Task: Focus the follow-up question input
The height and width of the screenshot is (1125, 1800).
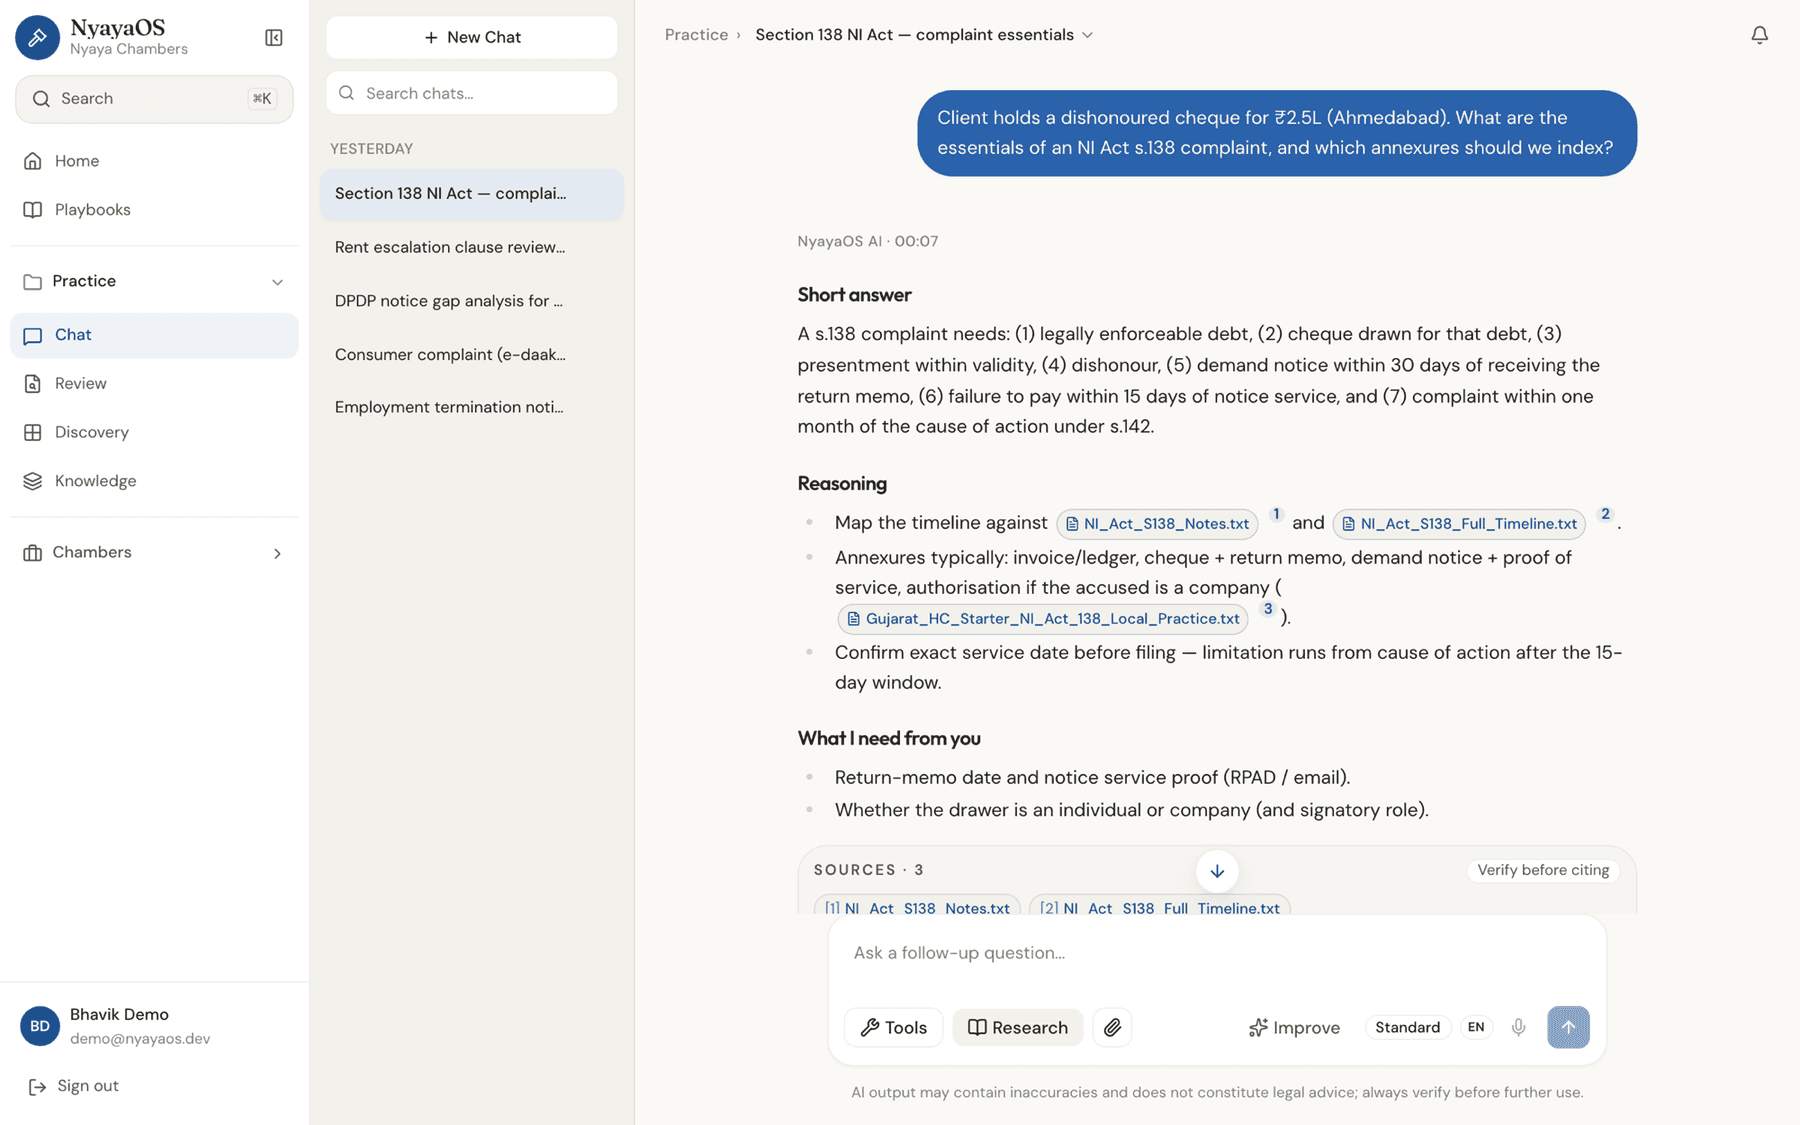Action: click(1217, 953)
